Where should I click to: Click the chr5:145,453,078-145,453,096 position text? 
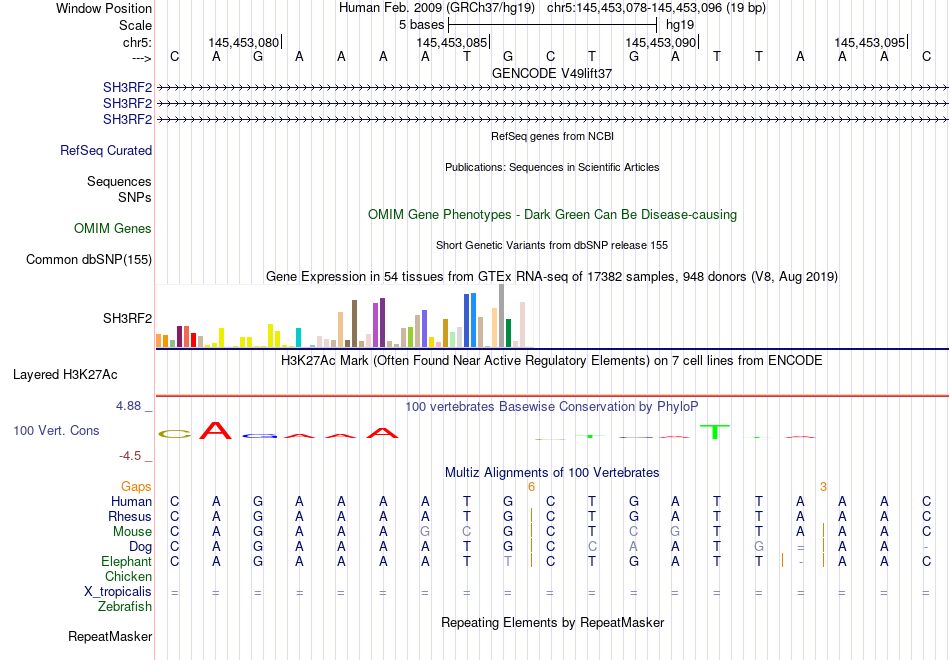click(x=656, y=8)
